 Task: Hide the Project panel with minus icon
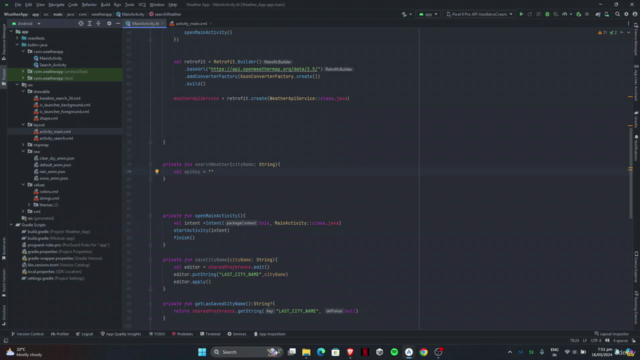(118, 24)
